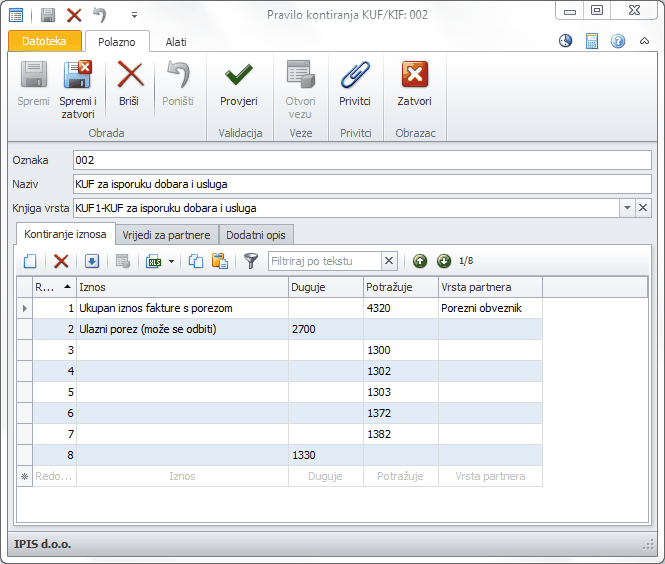The height and width of the screenshot is (564, 665).
Task: Click the Naziv input field
Action: tap(362, 184)
